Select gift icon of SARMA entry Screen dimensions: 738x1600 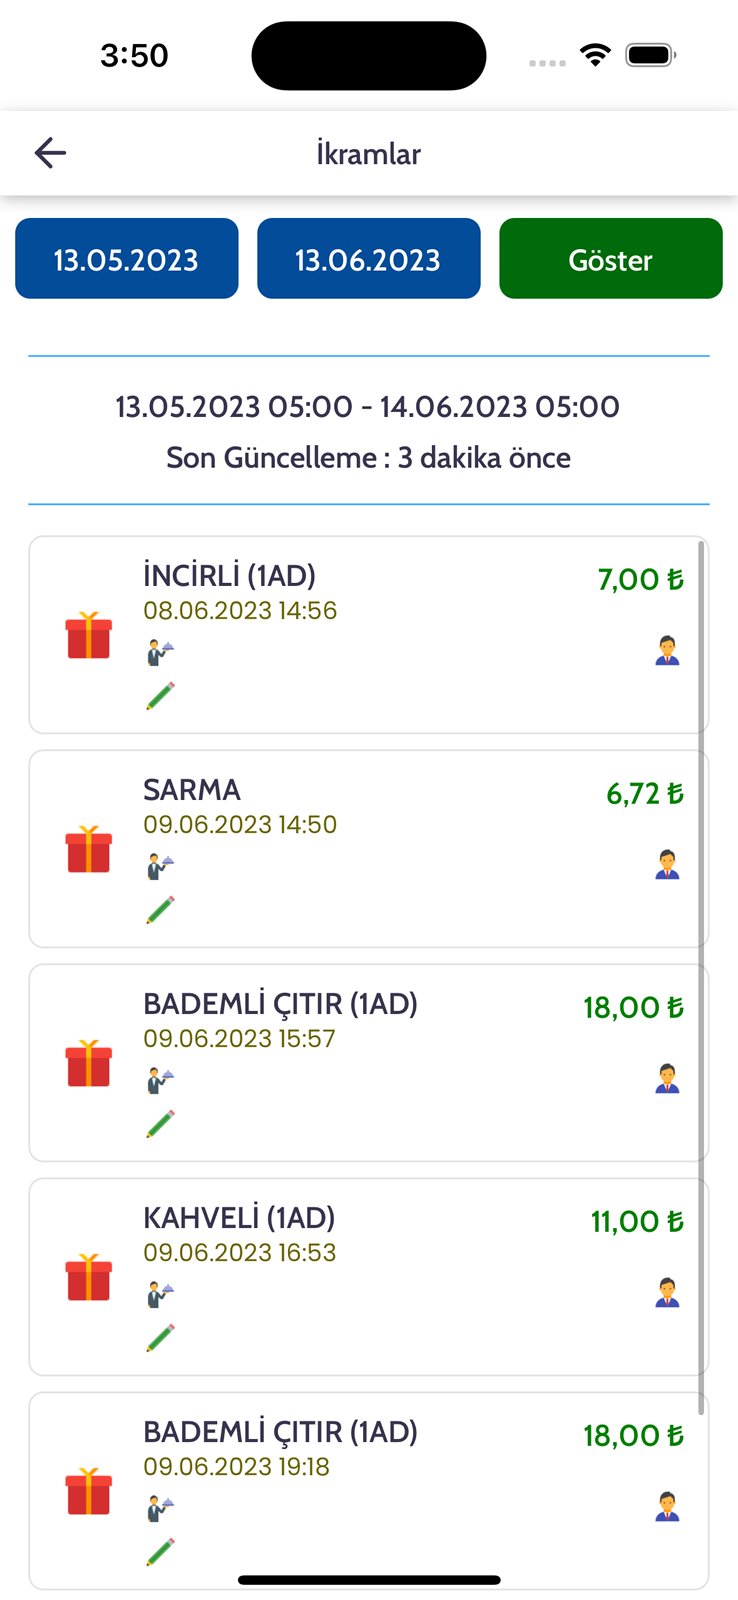tap(89, 850)
